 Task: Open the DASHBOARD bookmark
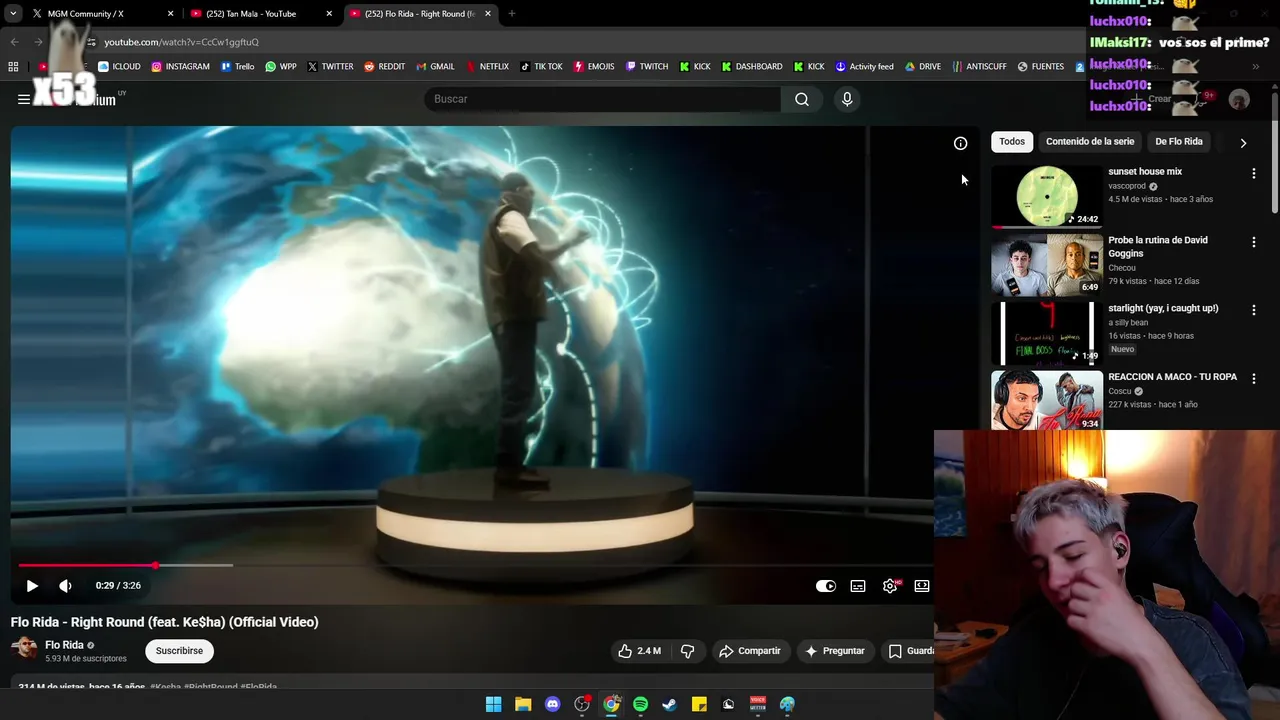point(752,67)
